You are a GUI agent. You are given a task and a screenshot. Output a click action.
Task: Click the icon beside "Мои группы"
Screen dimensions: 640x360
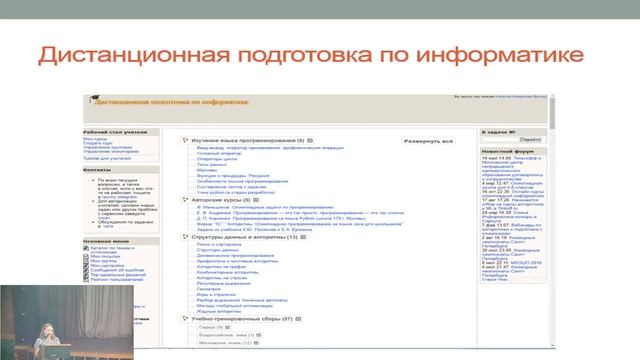click(86, 261)
